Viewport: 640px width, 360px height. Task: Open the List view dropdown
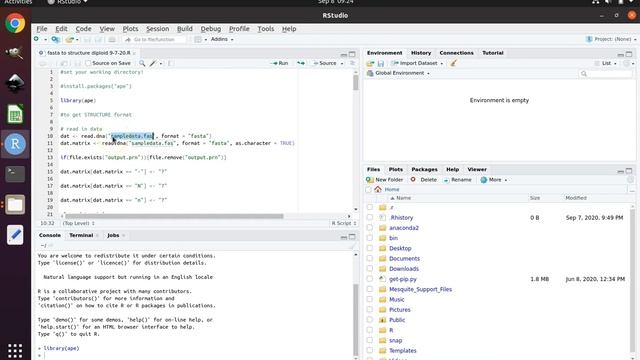tap(605, 63)
